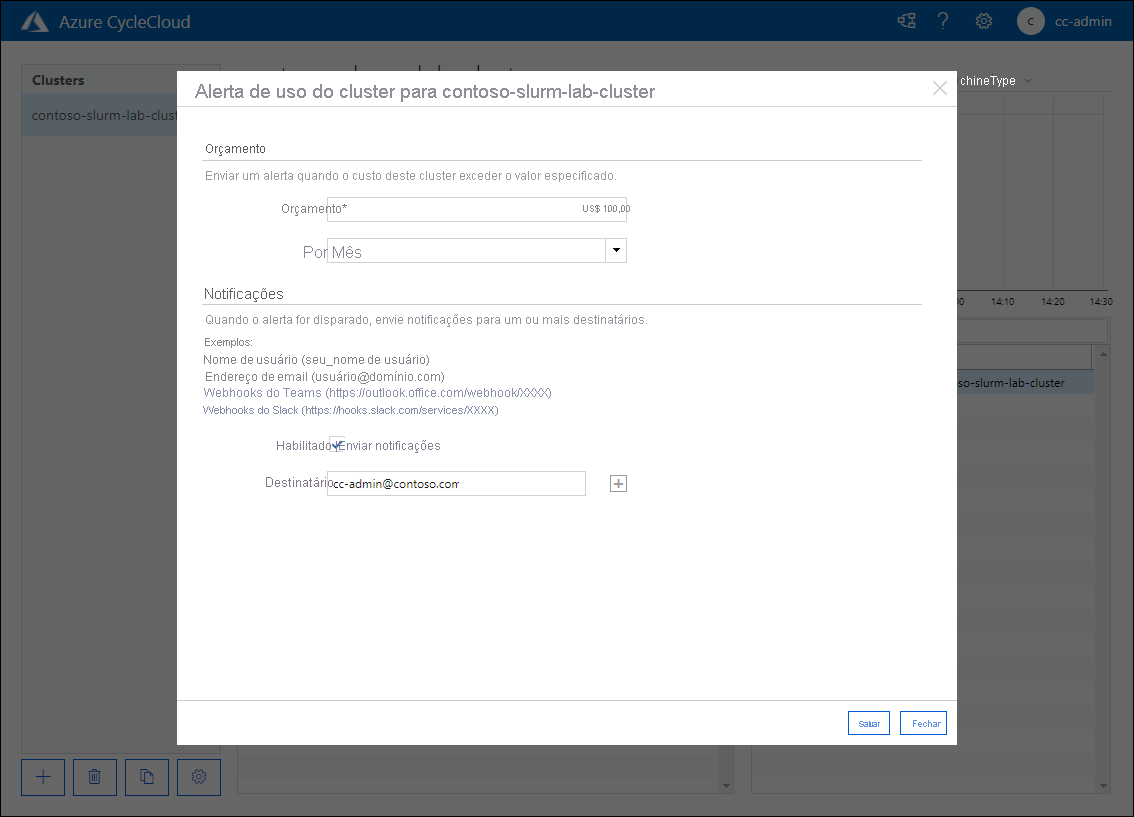Open the cluster topology icon in top bar
This screenshot has width=1134, height=817.
pyautogui.click(x=906, y=20)
